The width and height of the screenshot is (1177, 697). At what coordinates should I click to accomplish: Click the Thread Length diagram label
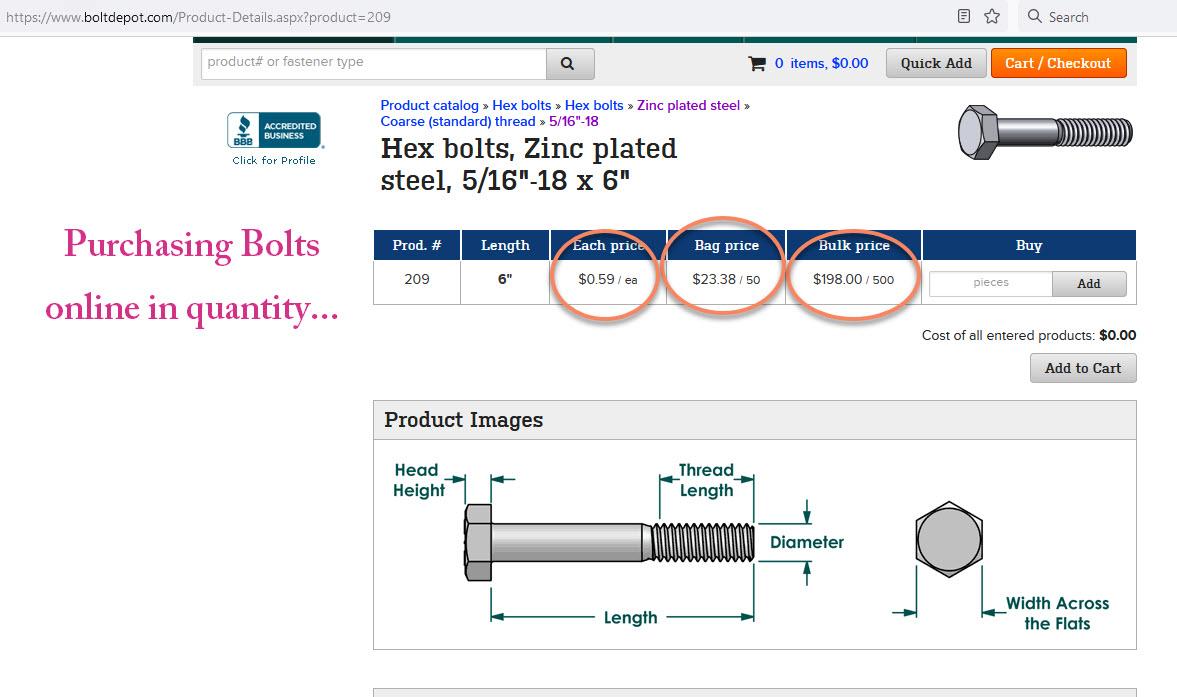pos(706,480)
